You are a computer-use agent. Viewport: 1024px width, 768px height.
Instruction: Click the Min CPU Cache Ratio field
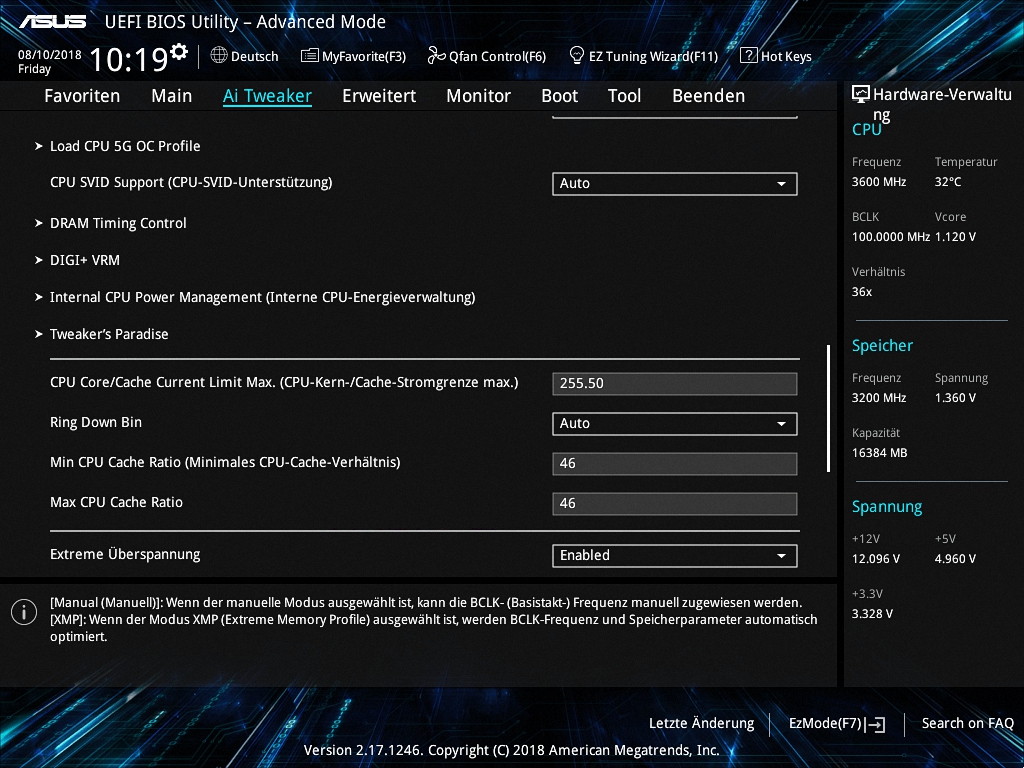(675, 464)
